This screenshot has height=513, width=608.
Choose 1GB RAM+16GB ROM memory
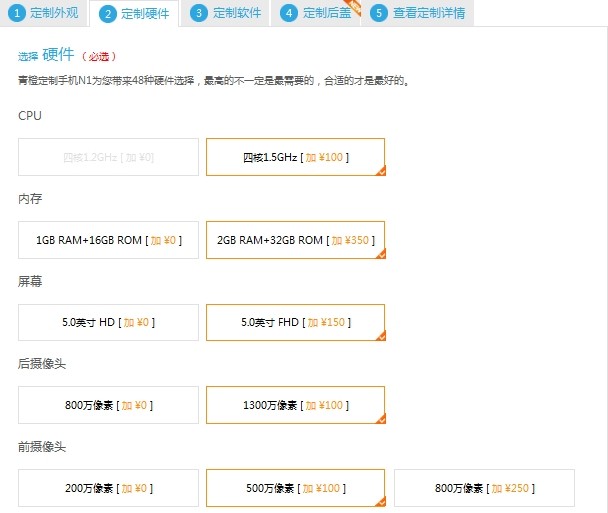pos(108,240)
